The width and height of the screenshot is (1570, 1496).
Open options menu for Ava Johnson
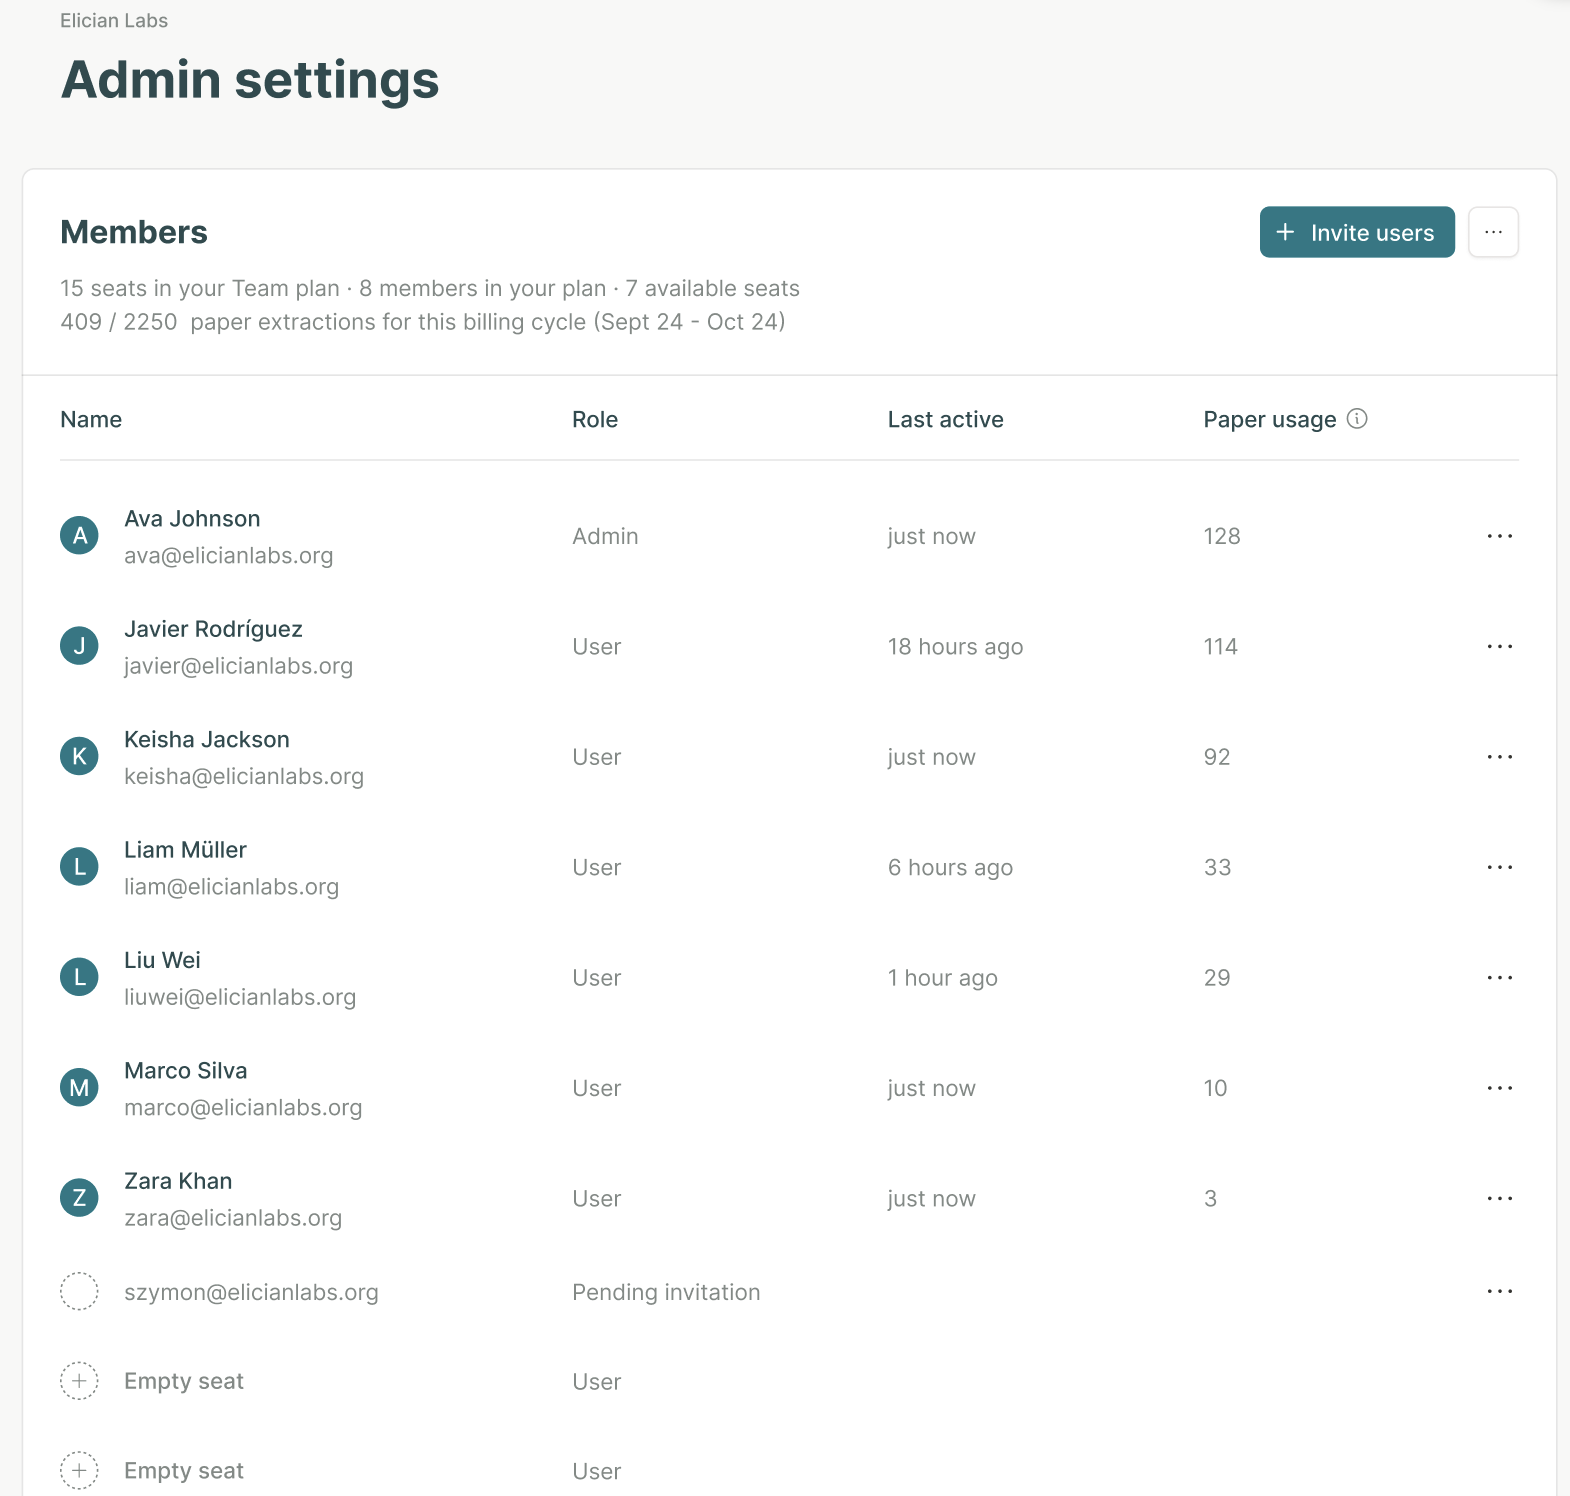(x=1500, y=536)
